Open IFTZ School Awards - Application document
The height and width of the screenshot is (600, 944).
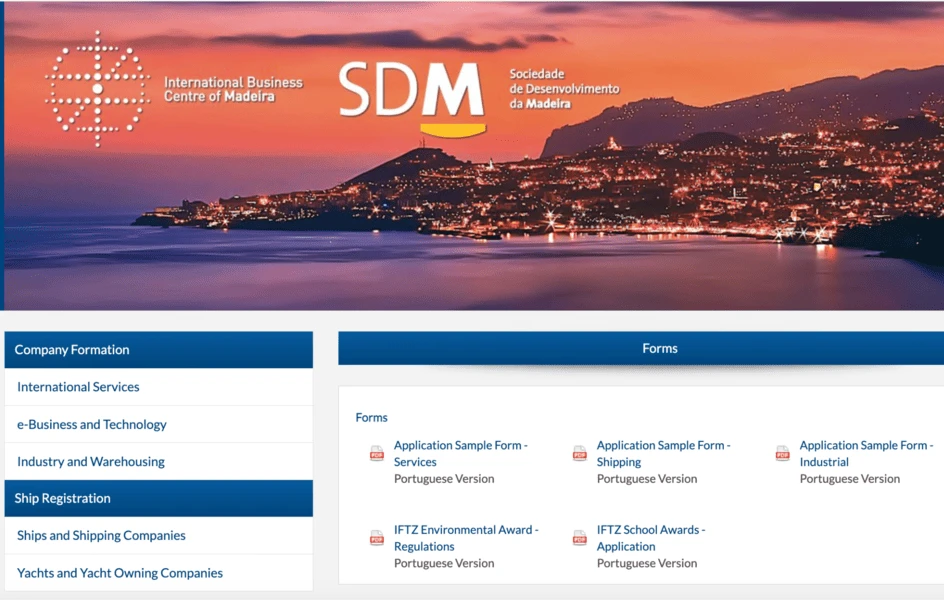point(651,538)
